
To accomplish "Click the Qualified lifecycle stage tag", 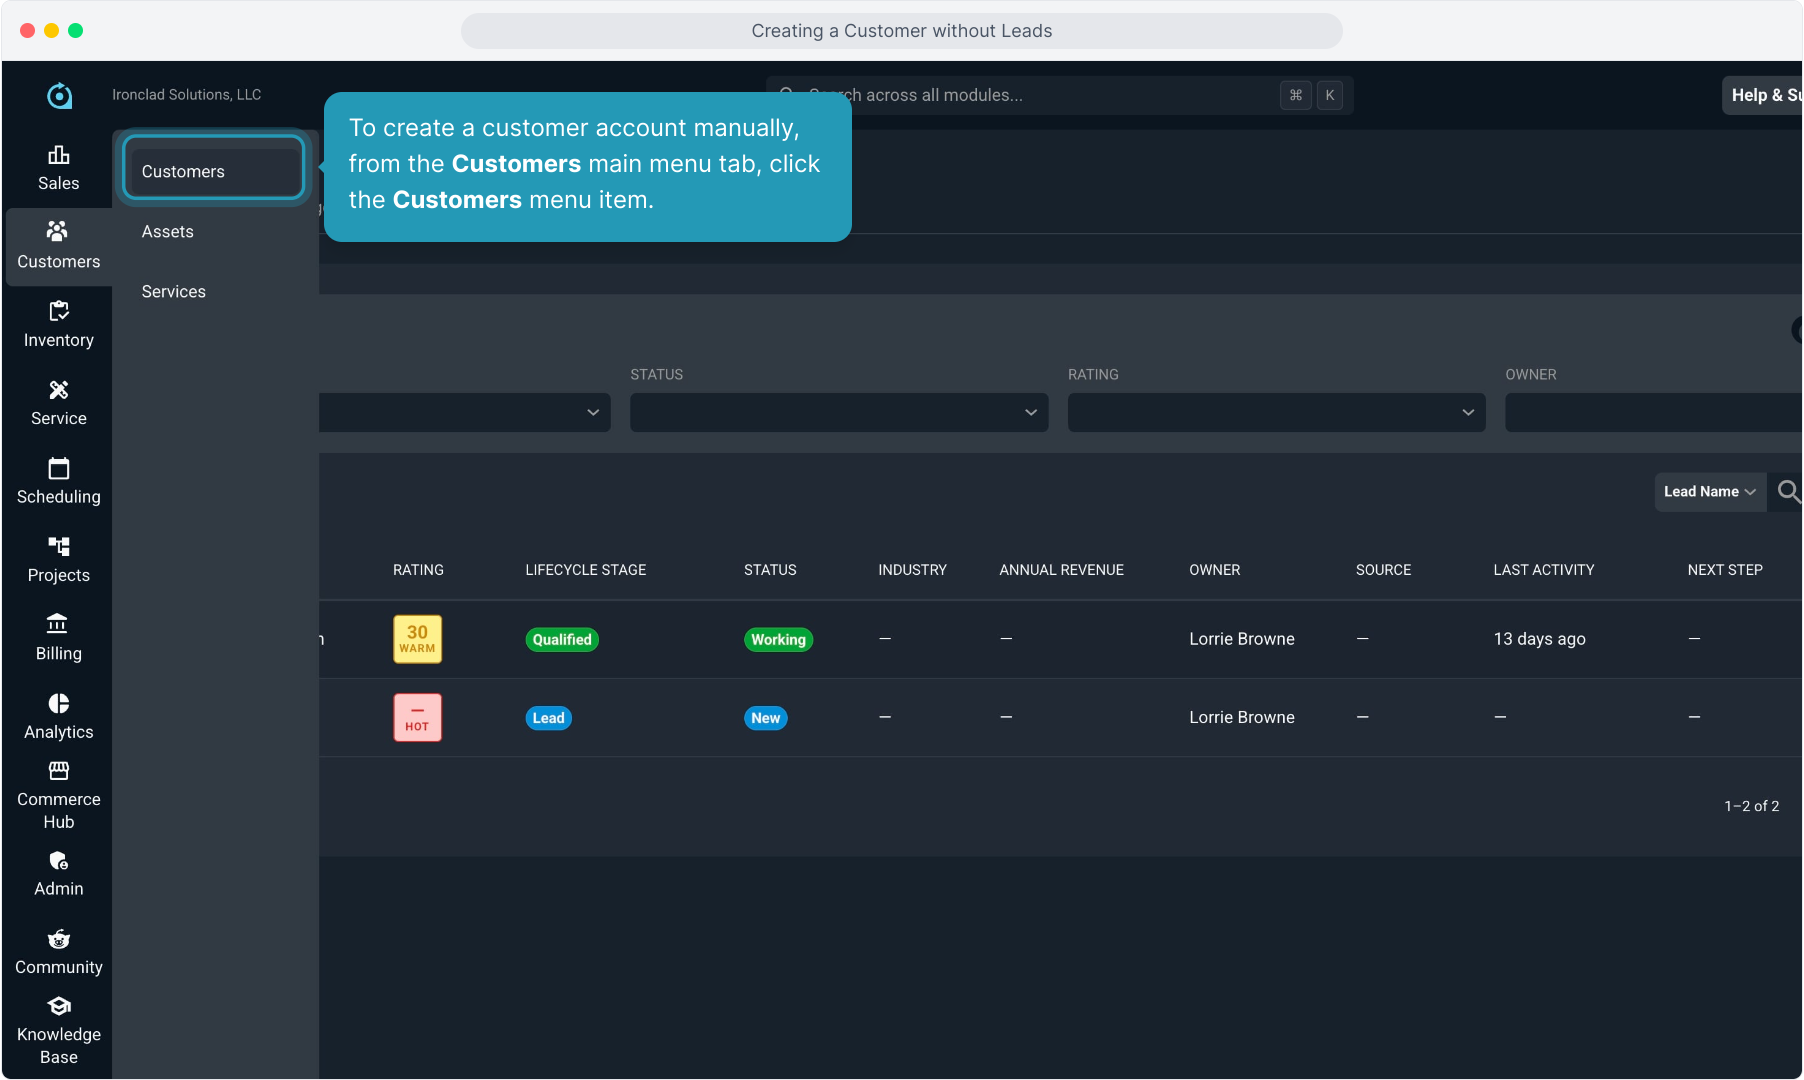I will point(562,639).
